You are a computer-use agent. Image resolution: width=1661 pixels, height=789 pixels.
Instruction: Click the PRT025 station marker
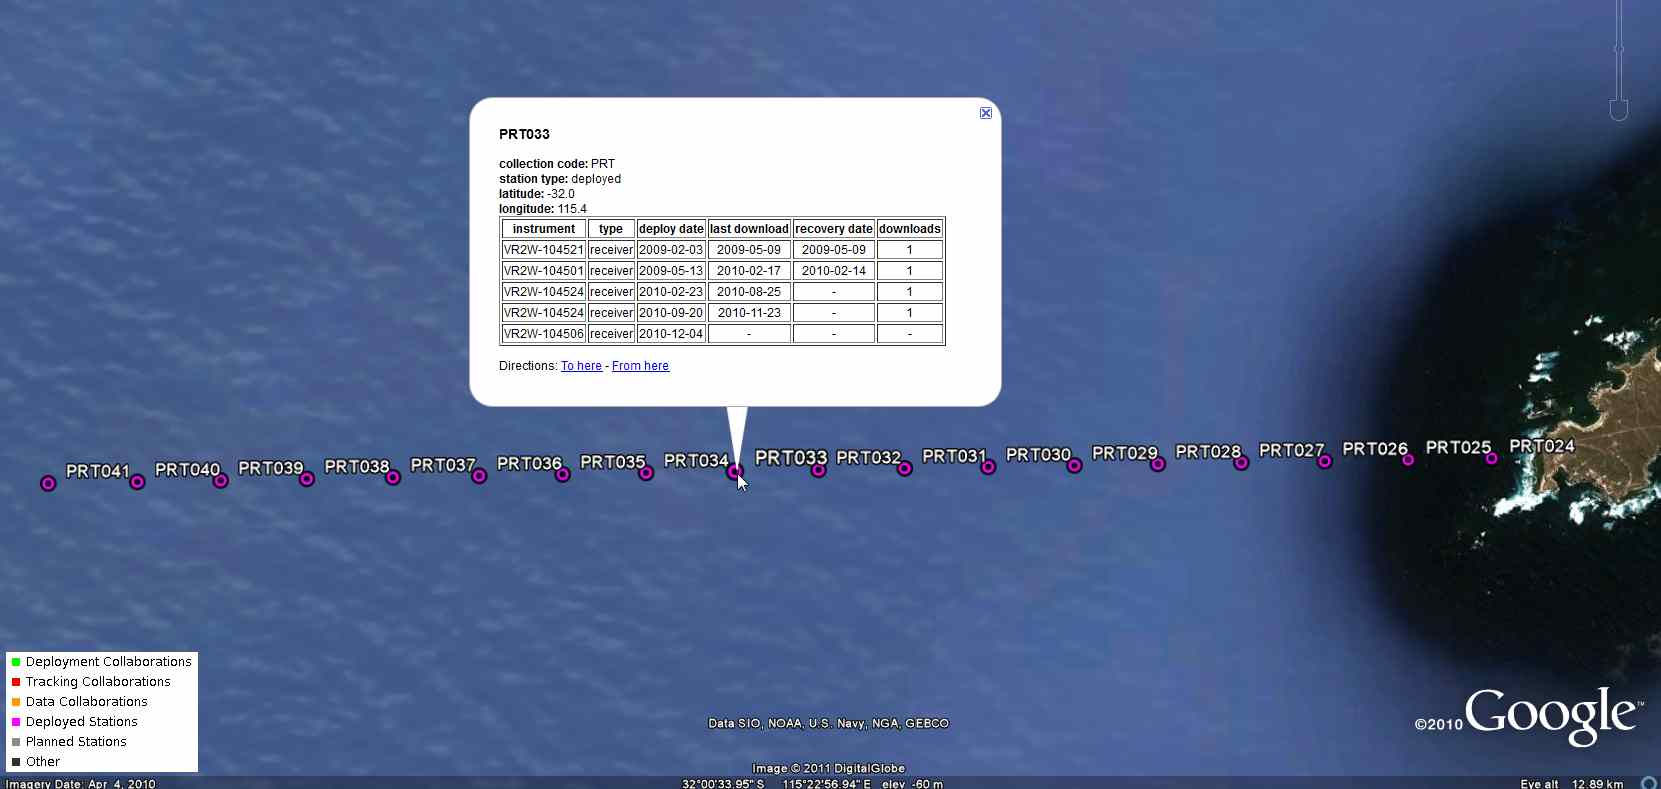pyautogui.click(x=1408, y=460)
